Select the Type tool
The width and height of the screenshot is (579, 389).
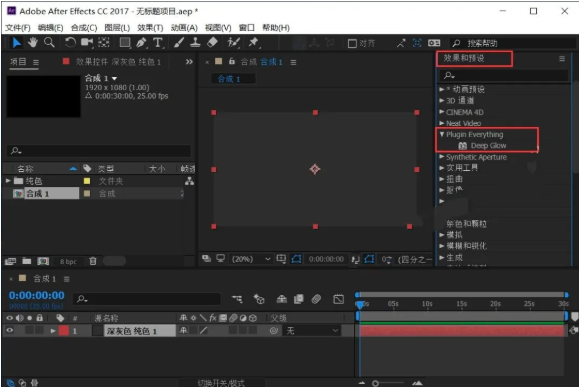click(x=158, y=43)
